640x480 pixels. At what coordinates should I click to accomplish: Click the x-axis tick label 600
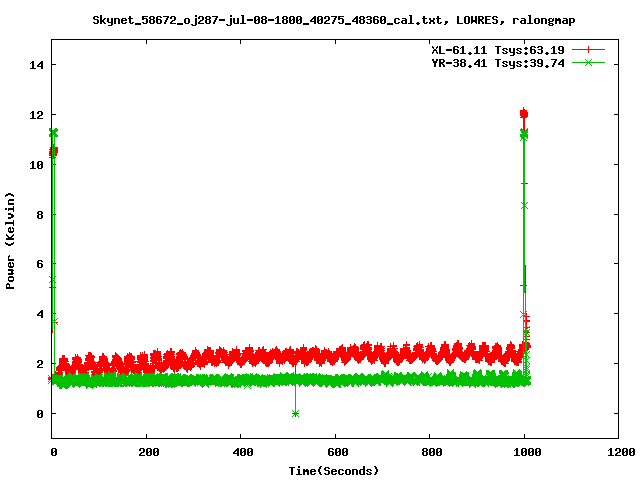click(x=338, y=452)
